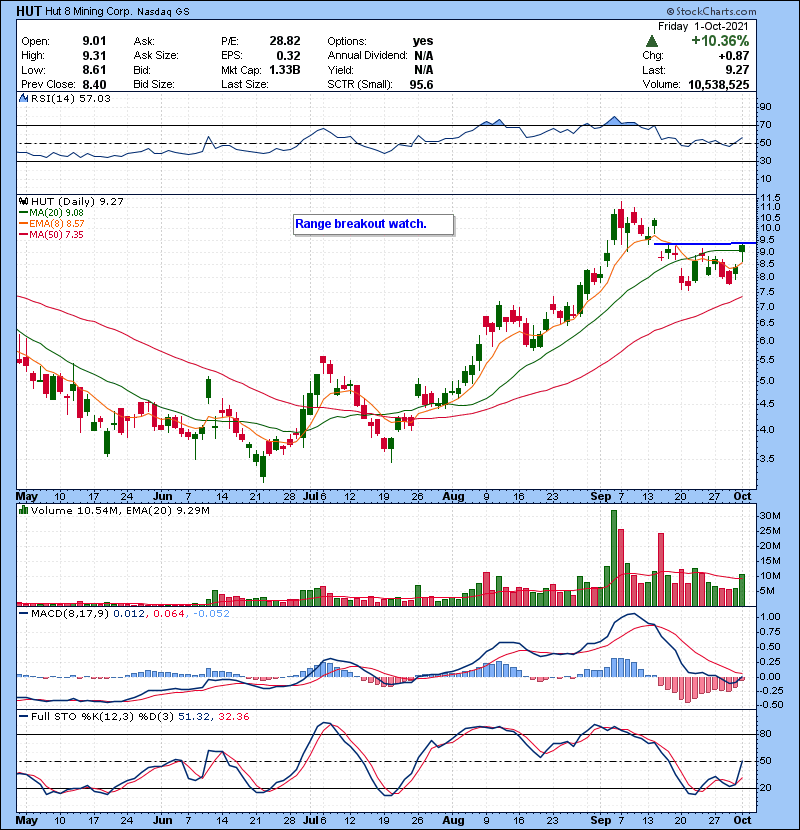The image size is (800, 830).
Task: Open the StockCharts.com watermark link
Action: point(711,11)
